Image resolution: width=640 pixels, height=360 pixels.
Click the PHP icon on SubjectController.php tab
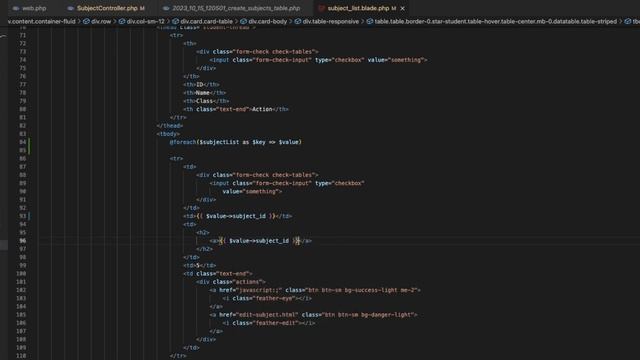point(70,8)
